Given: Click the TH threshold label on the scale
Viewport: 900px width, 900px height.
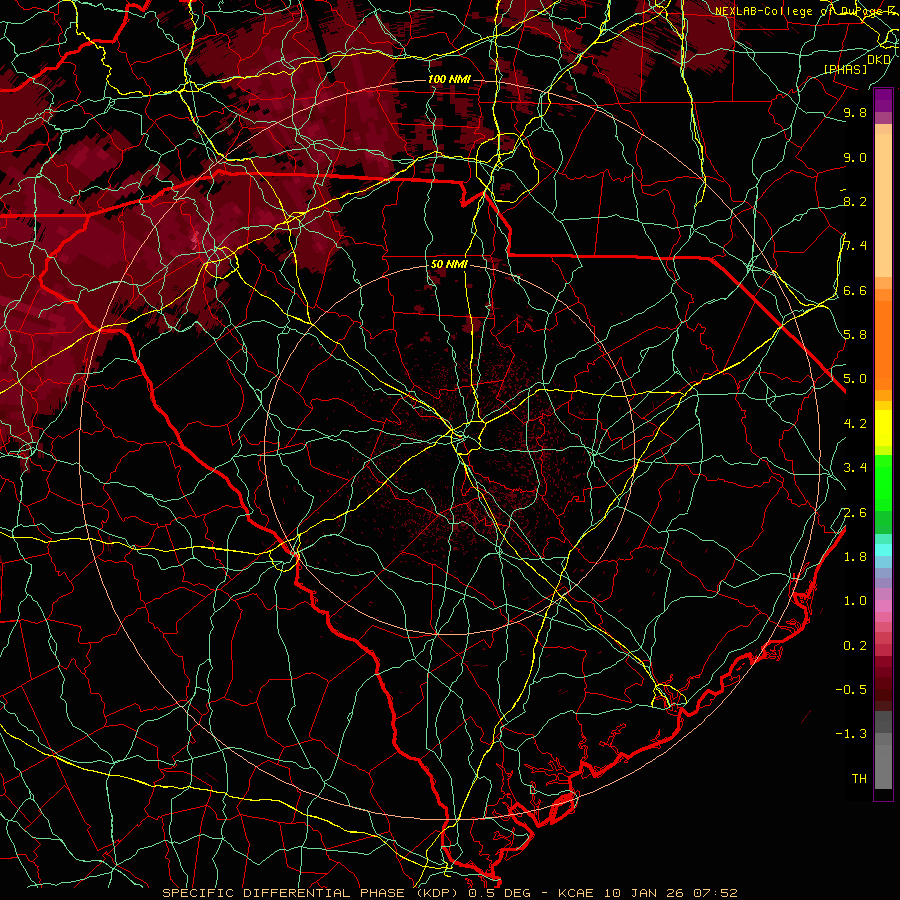Looking at the screenshot, I should tap(859, 778).
